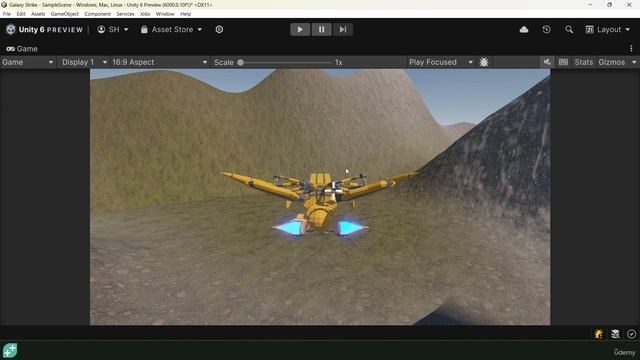Open the SH account menu
Screen dimensions: 640x360
pos(113,29)
